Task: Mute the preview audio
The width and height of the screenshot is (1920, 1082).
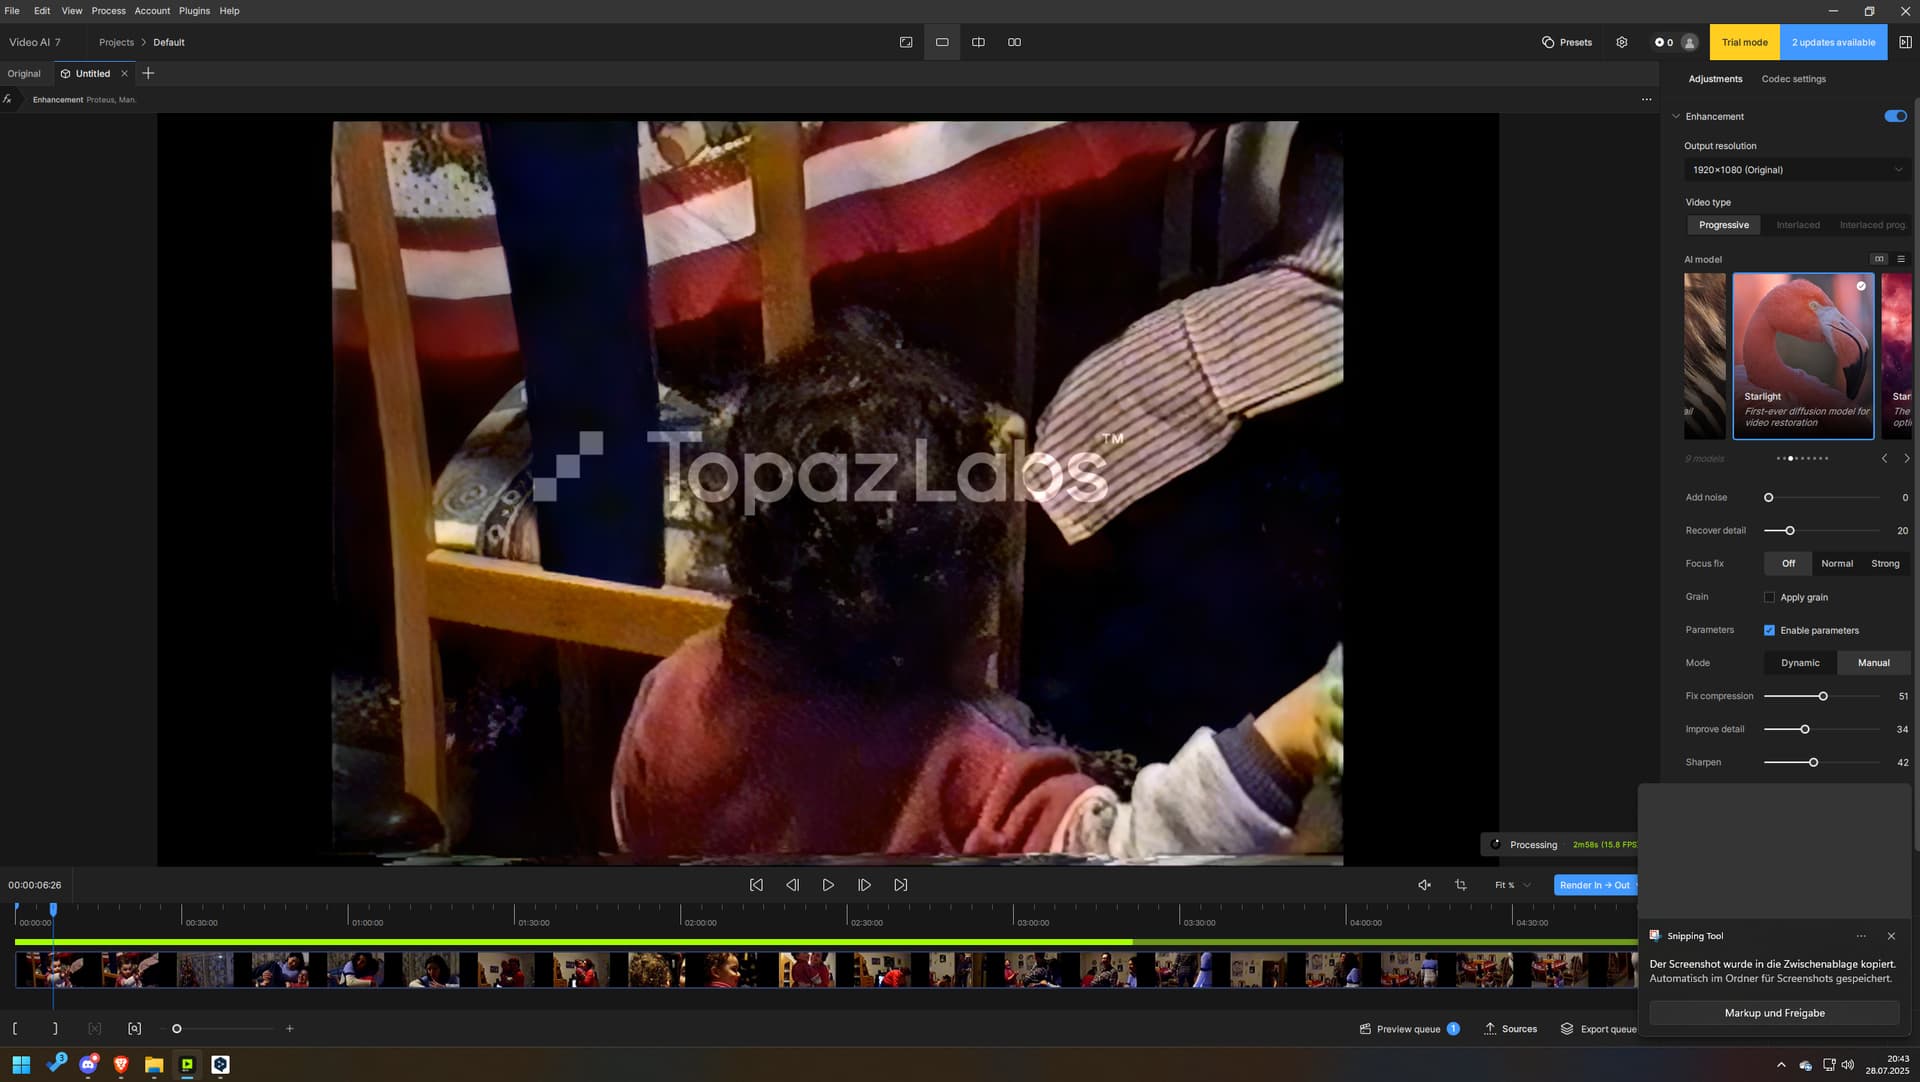Action: point(1424,885)
